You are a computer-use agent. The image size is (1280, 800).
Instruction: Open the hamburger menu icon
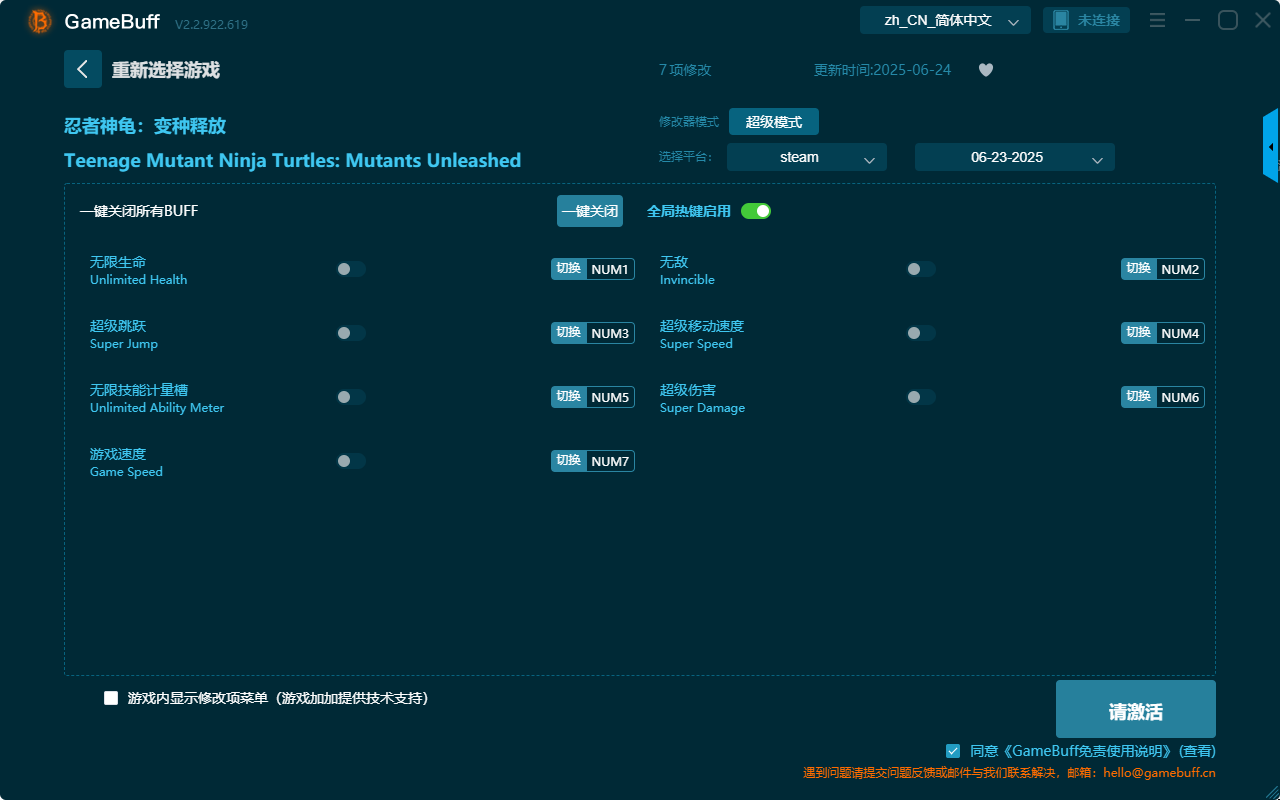point(1157,20)
